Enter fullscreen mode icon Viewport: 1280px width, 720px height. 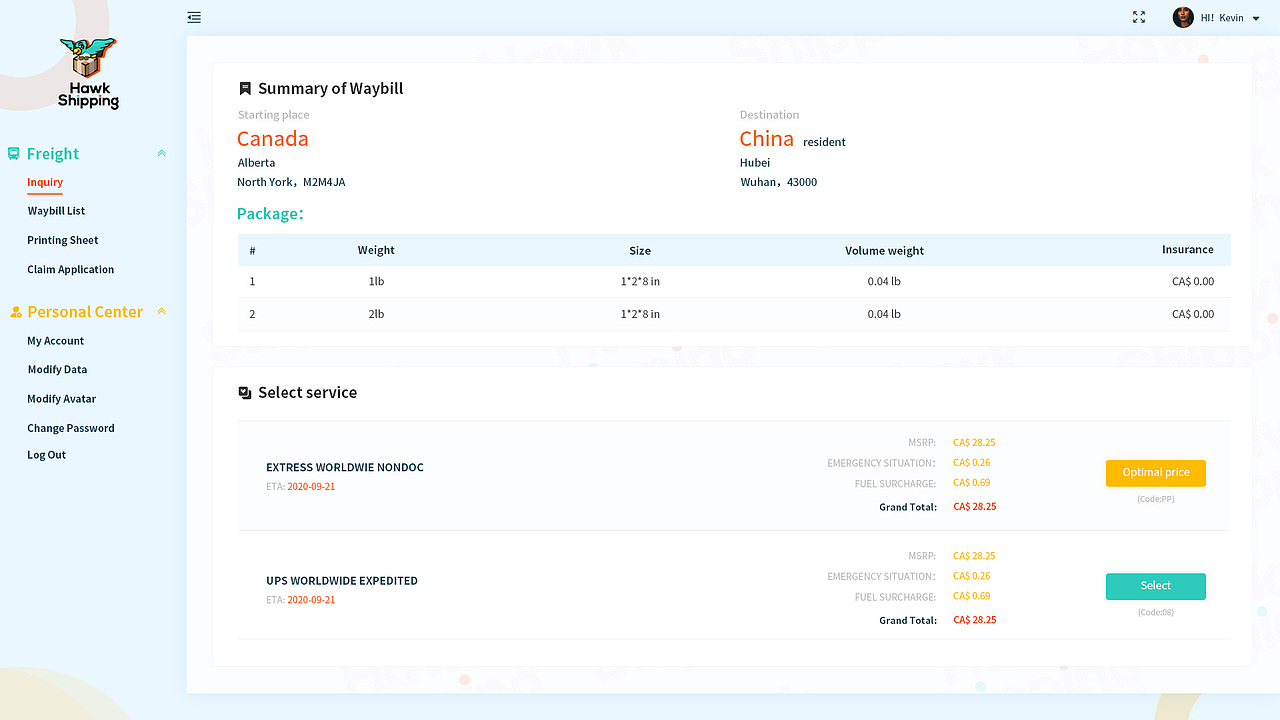tap(1139, 17)
